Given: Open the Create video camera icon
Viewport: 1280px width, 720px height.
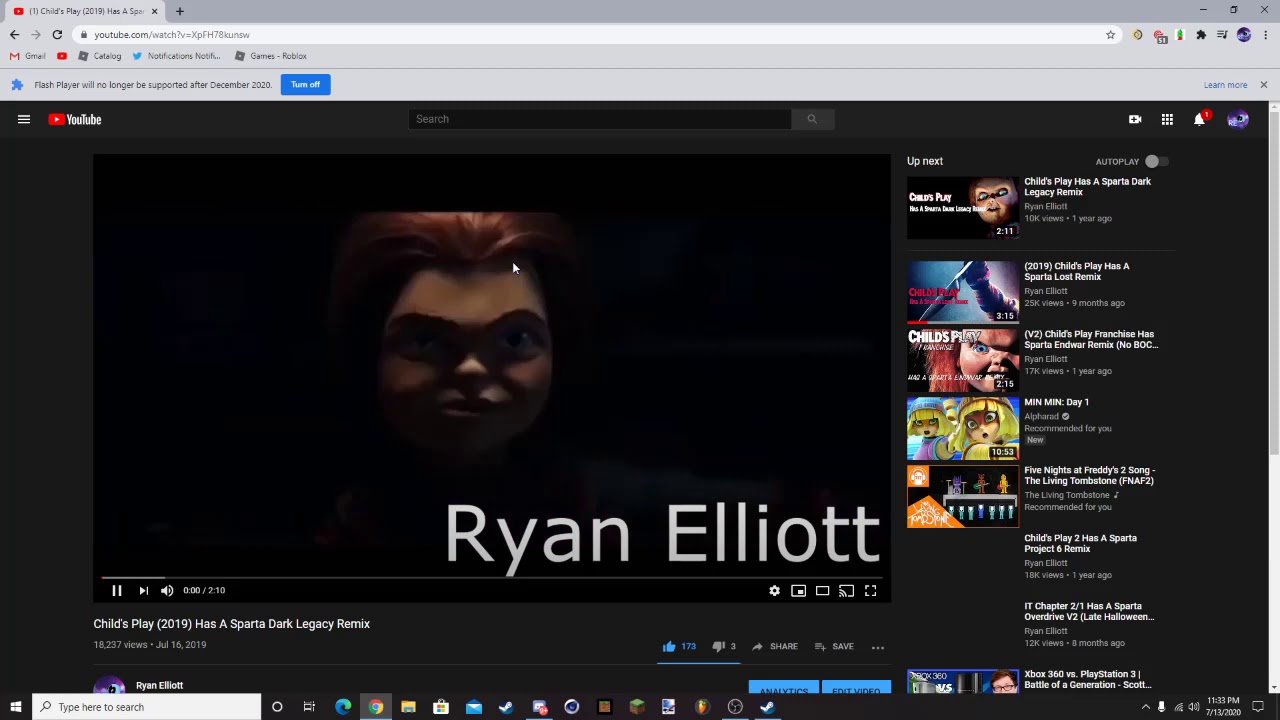Looking at the screenshot, I should (x=1135, y=119).
